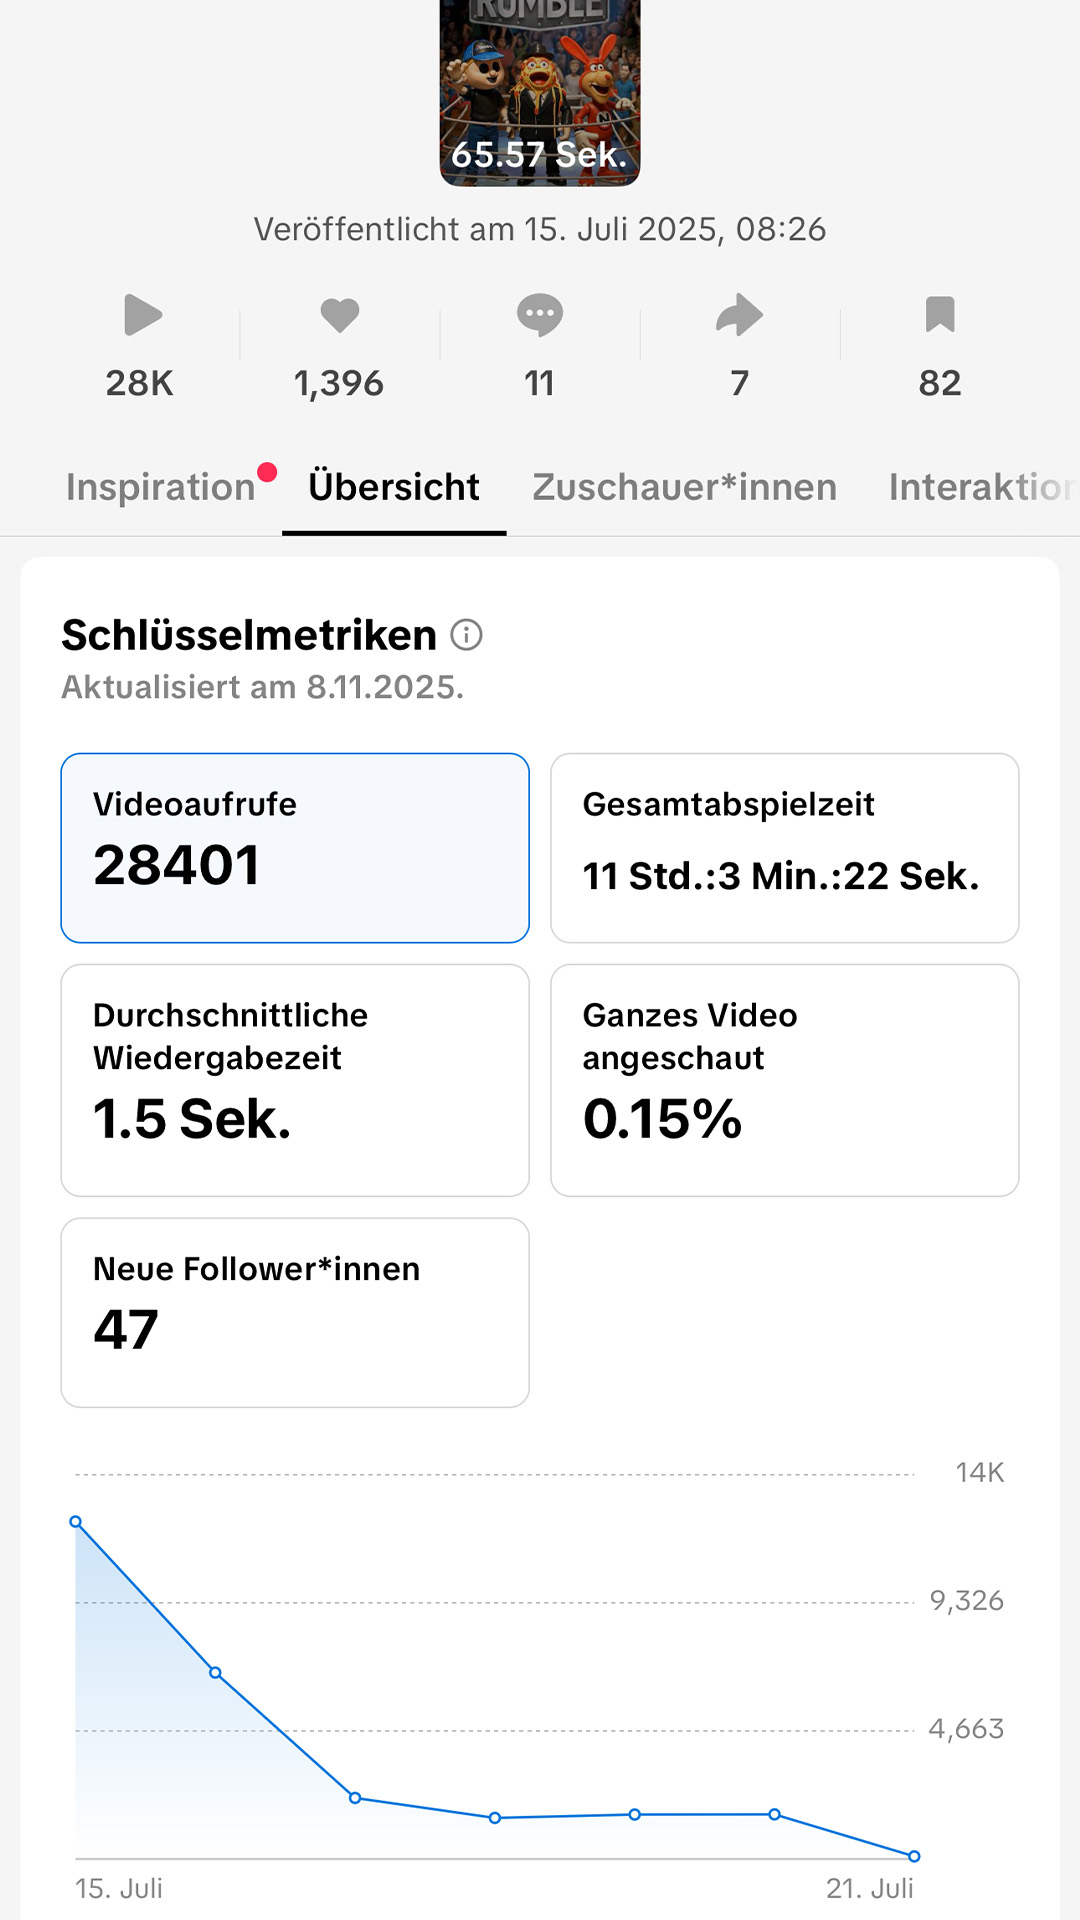Tap the play icon showing 28K views
This screenshot has height=1920, width=1080.
tap(143, 315)
